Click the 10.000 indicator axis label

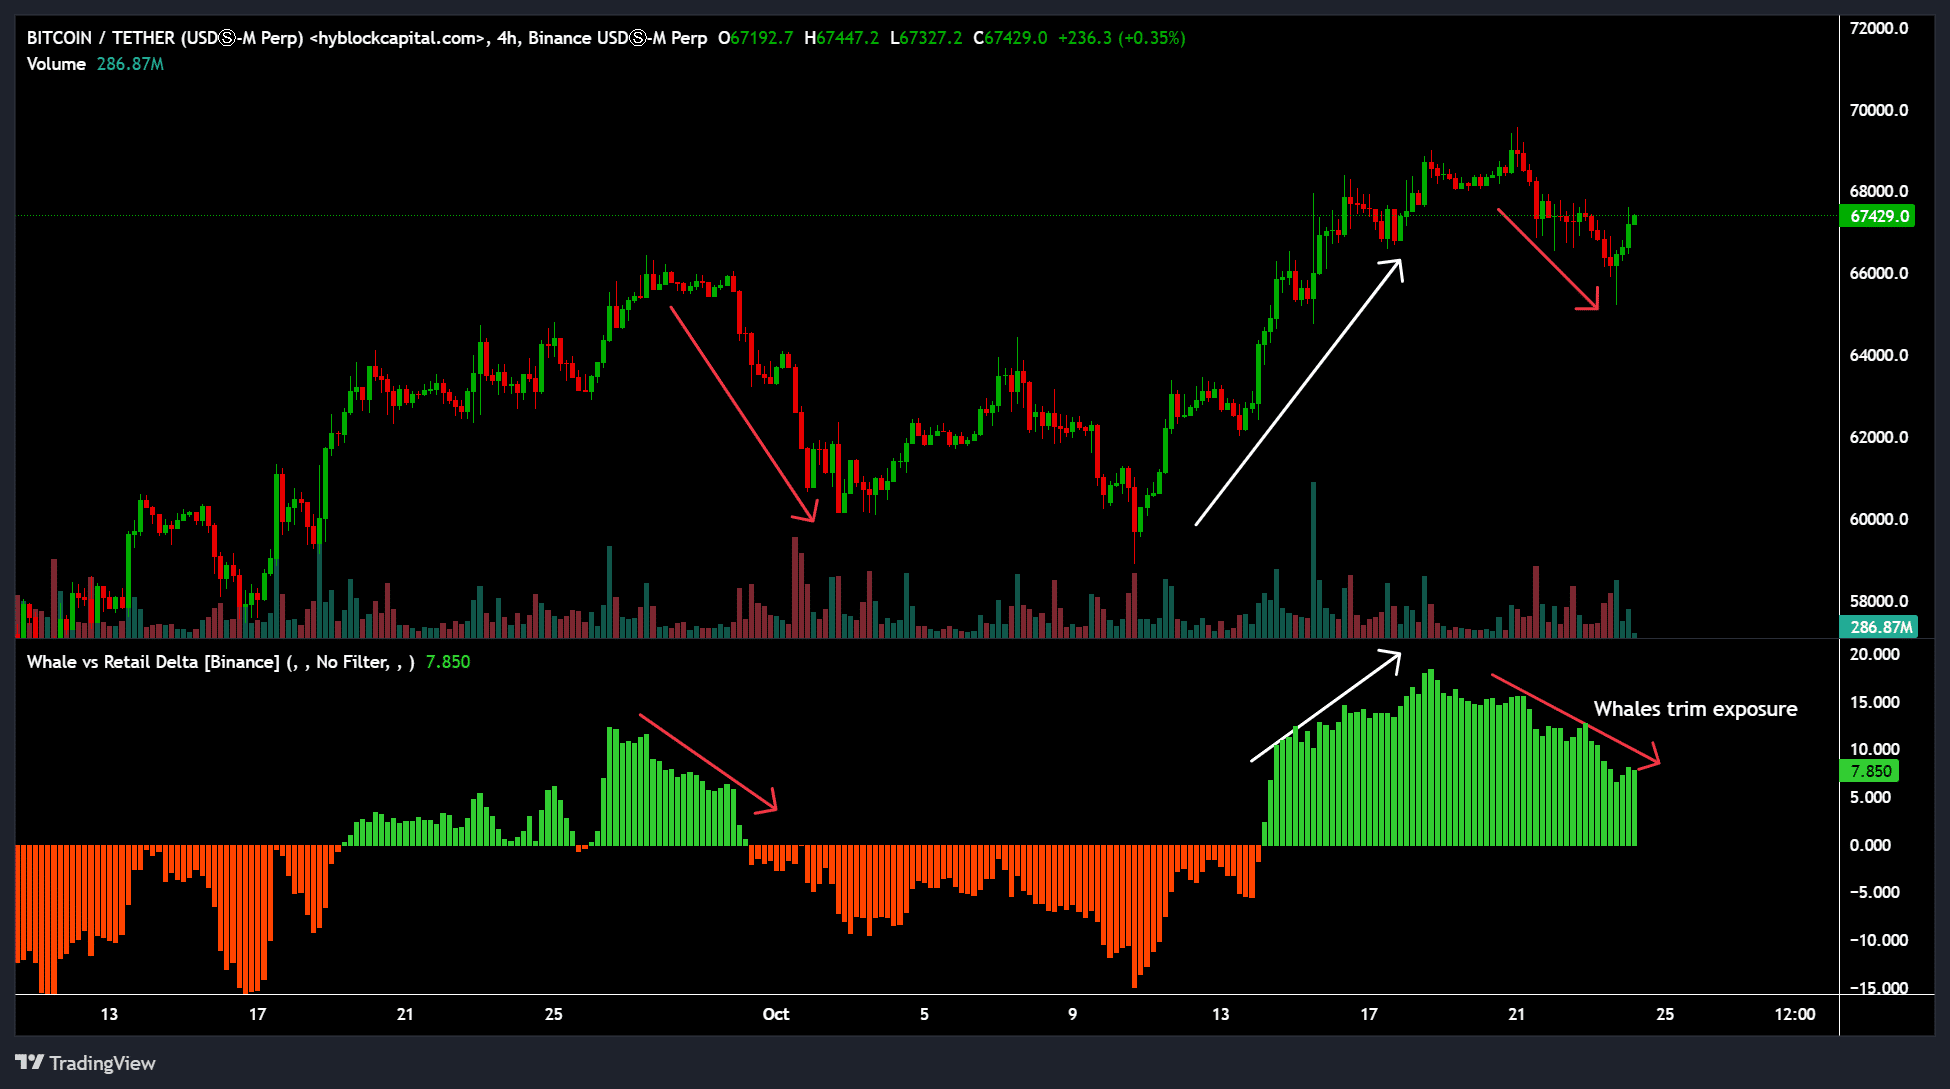(1875, 749)
